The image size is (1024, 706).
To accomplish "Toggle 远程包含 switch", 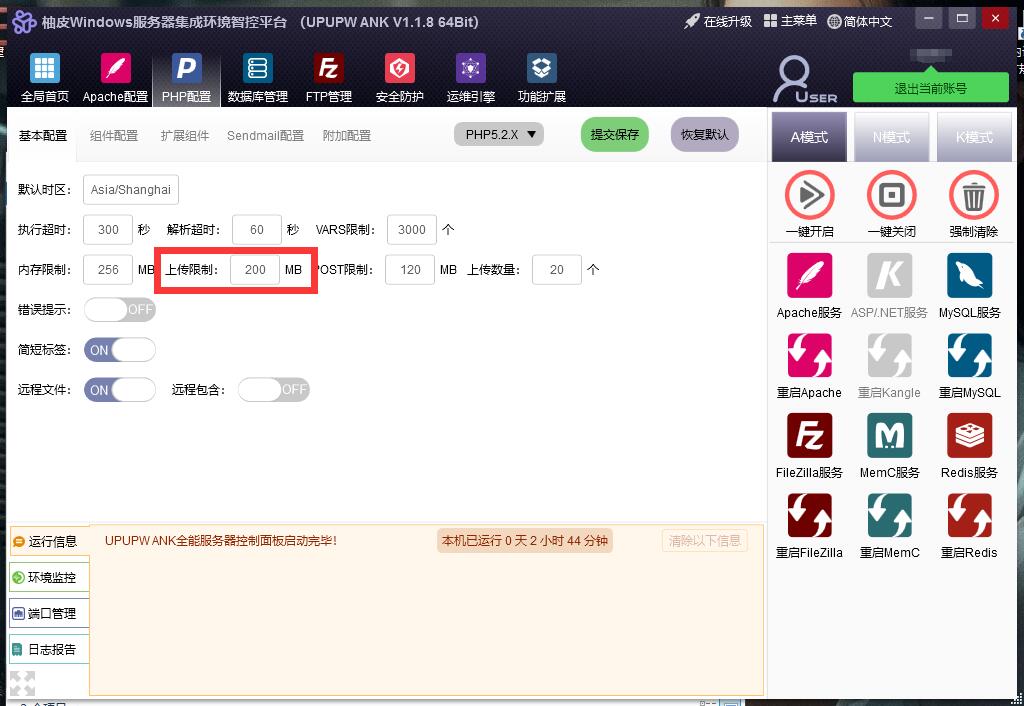I will click(274, 390).
